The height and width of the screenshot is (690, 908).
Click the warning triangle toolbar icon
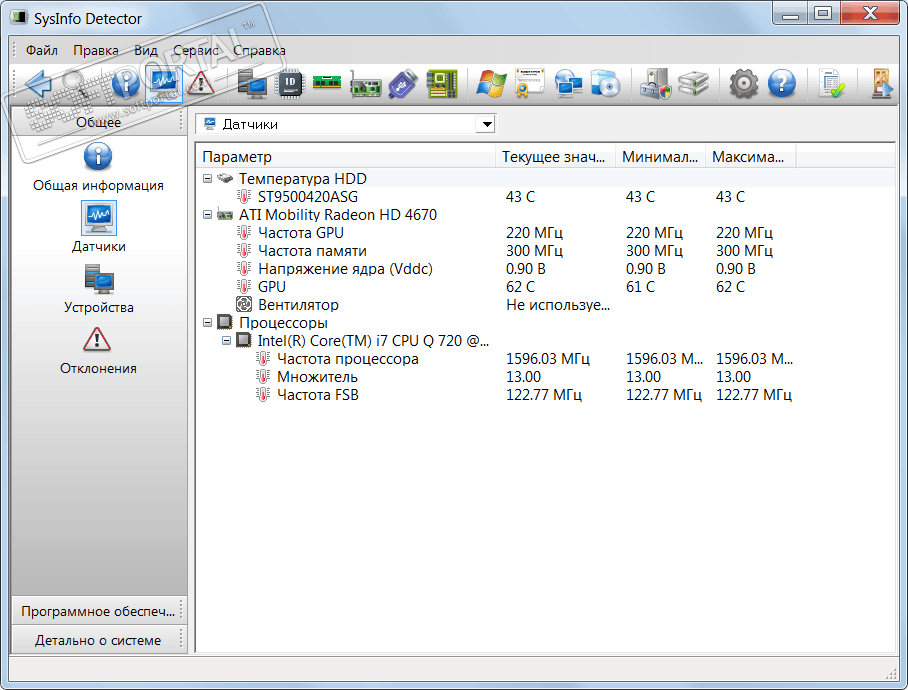coord(200,85)
